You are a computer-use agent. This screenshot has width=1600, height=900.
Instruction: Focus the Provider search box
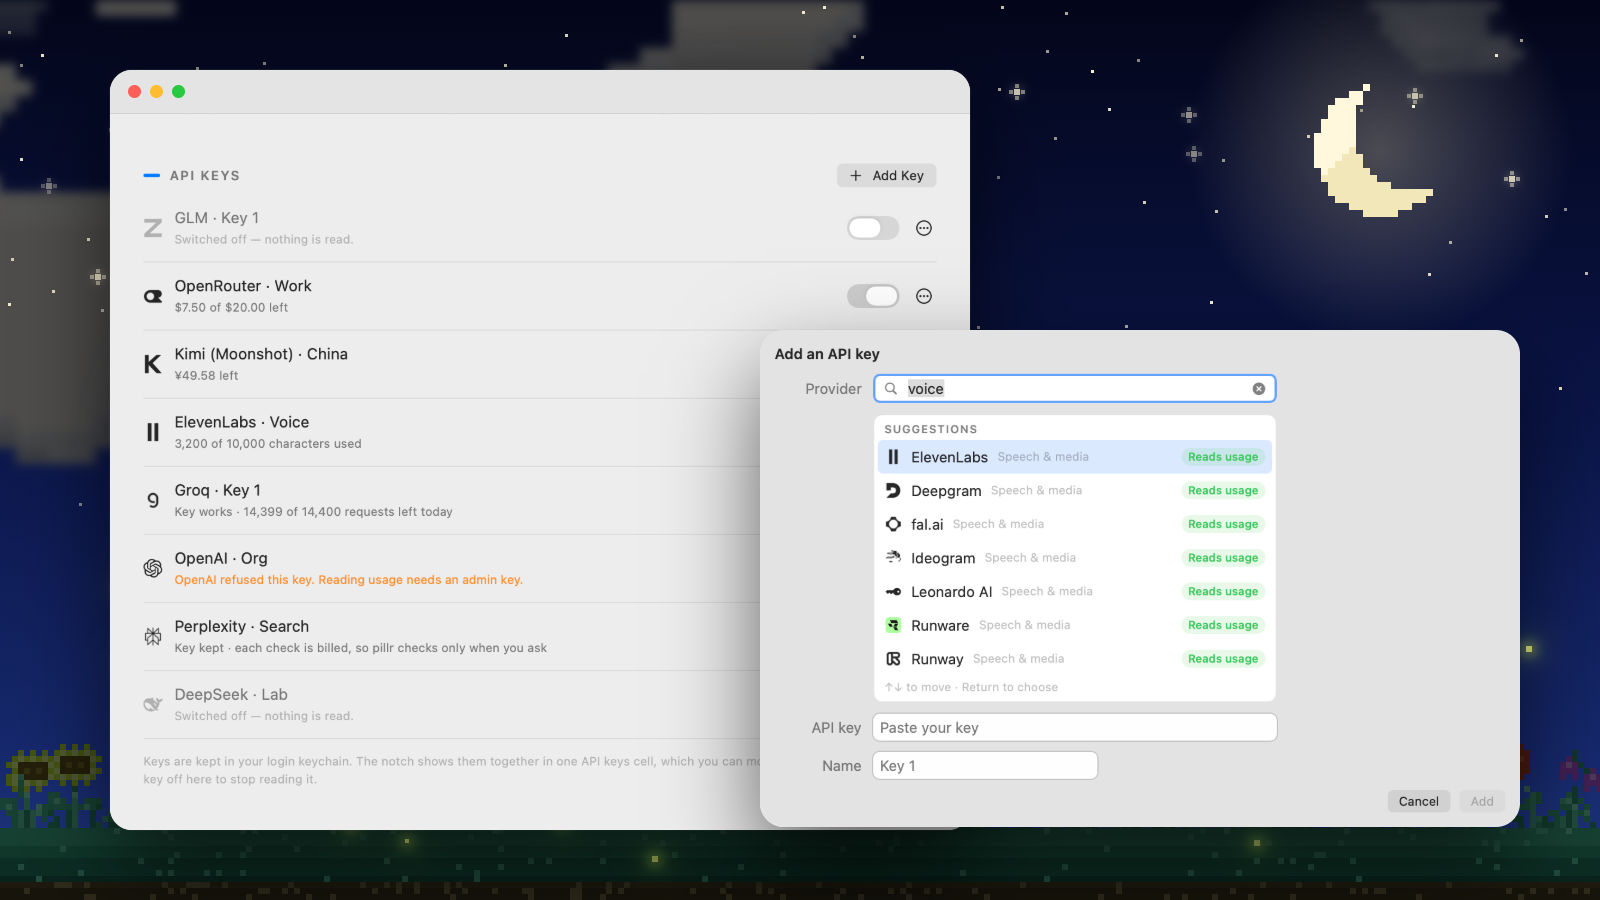pos(1075,389)
